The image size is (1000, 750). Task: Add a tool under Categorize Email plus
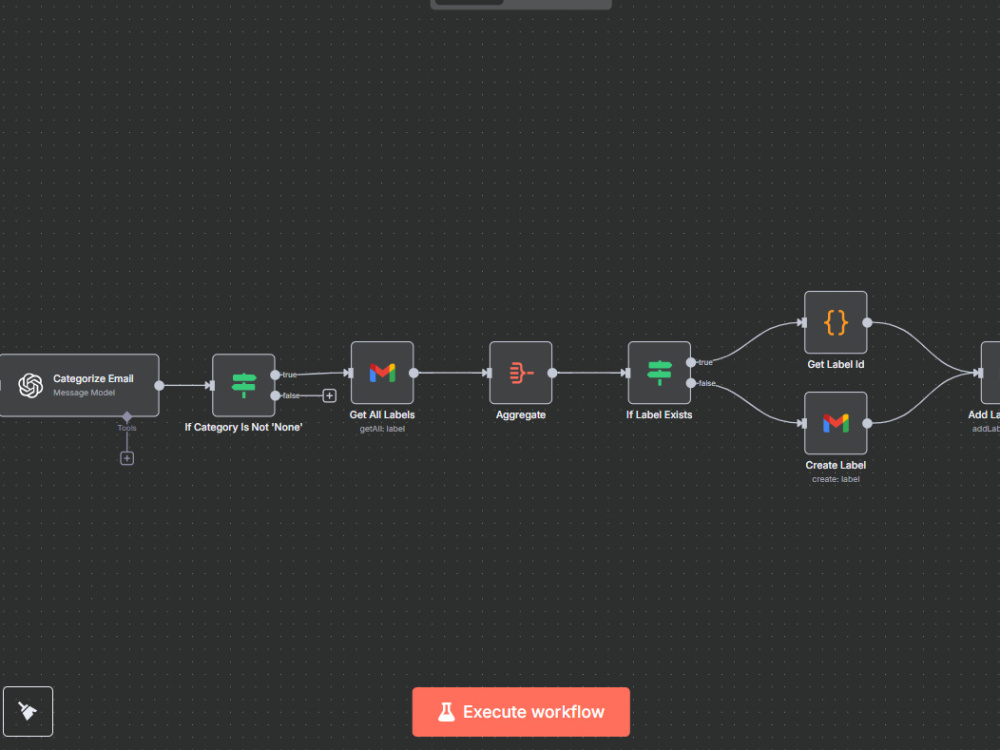coord(127,458)
